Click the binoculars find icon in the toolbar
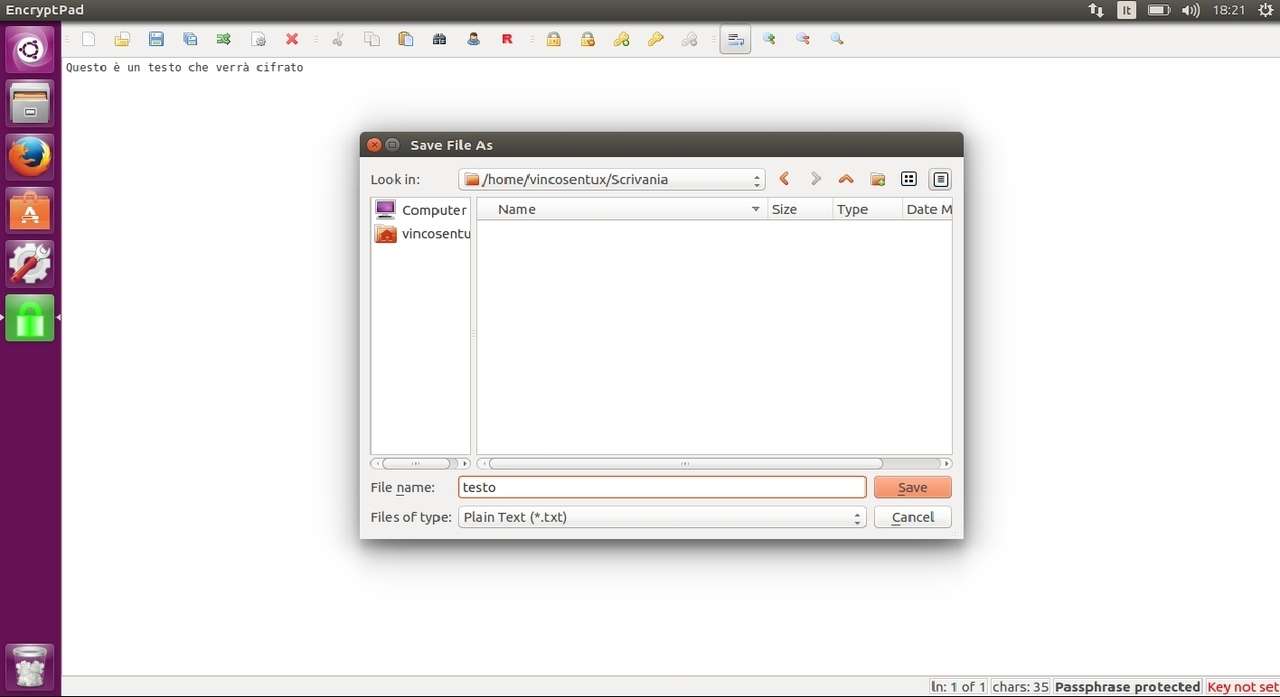The width and height of the screenshot is (1280, 697). (x=439, y=39)
